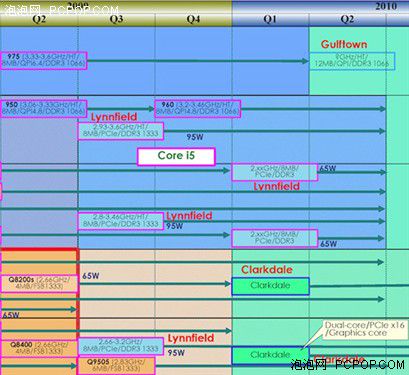Click the Core i5 label box

tap(176, 157)
